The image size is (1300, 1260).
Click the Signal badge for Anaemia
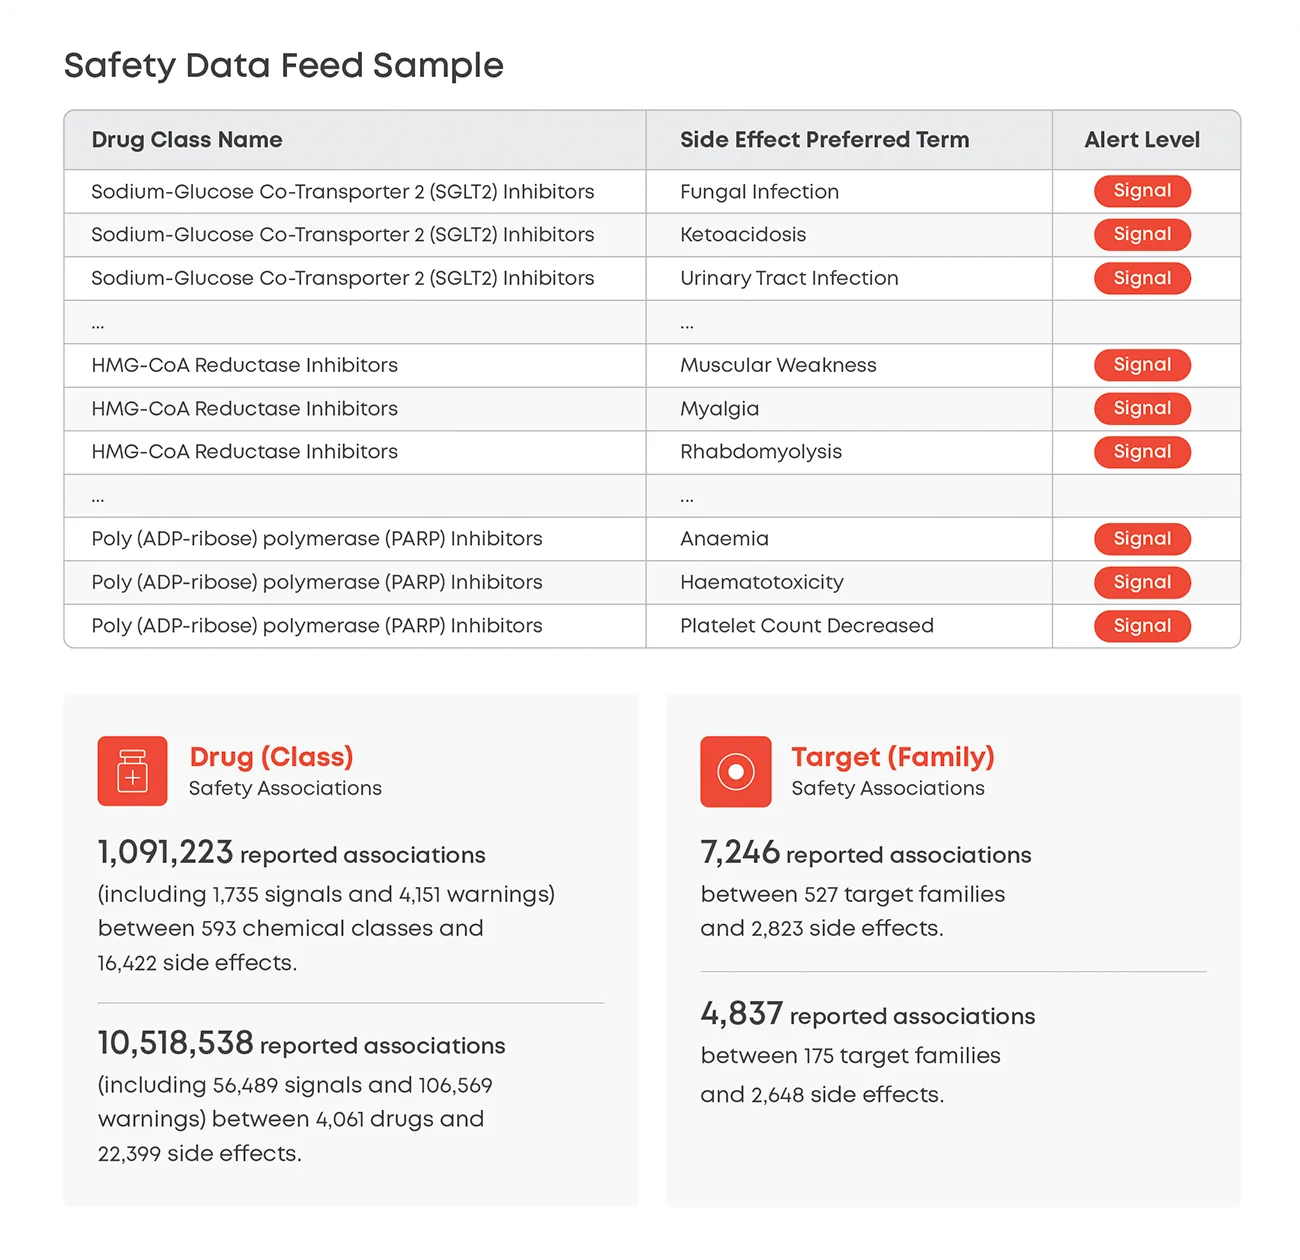click(x=1142, y=539)
